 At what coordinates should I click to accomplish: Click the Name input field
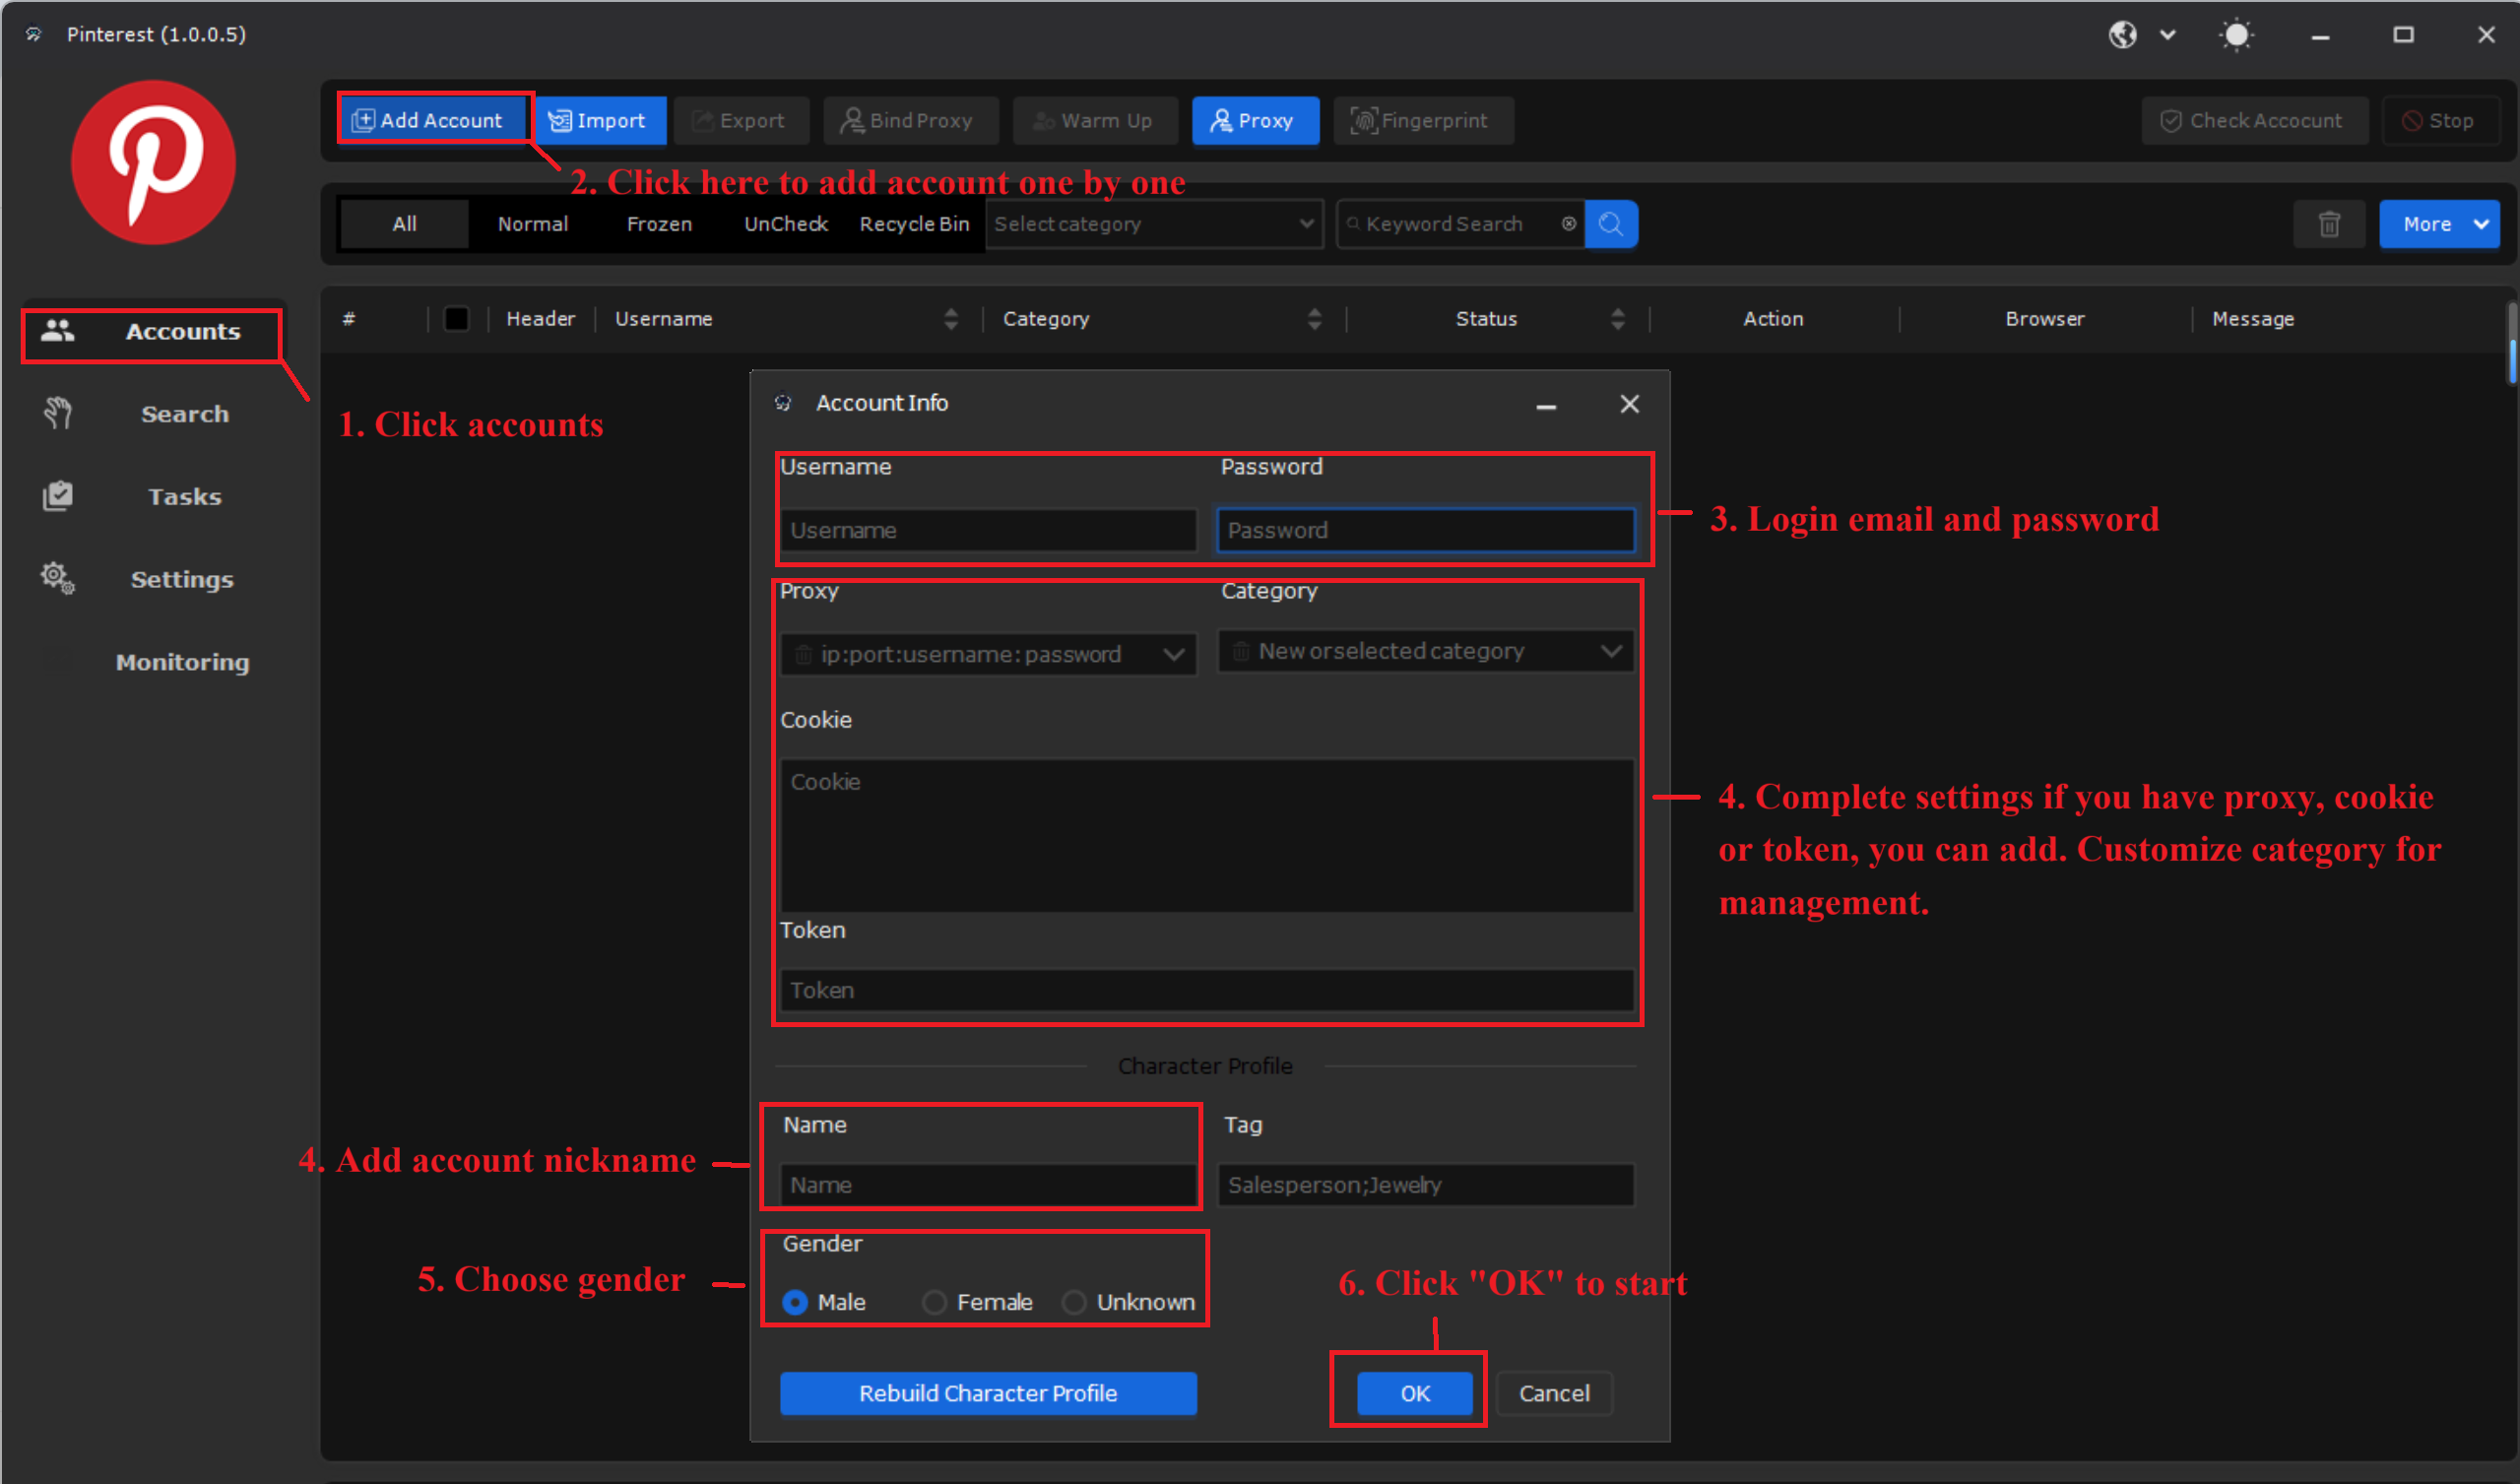click(988, 1185)
